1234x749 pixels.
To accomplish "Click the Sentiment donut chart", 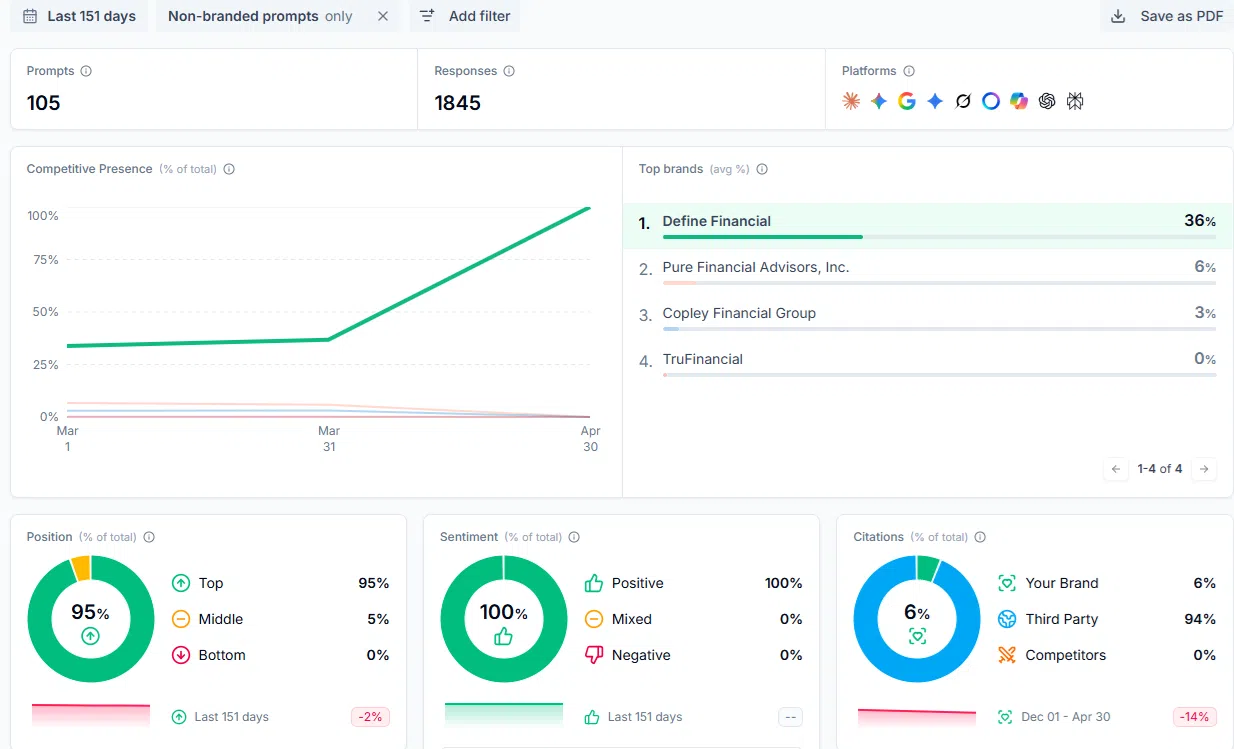I will pos(504,619).
